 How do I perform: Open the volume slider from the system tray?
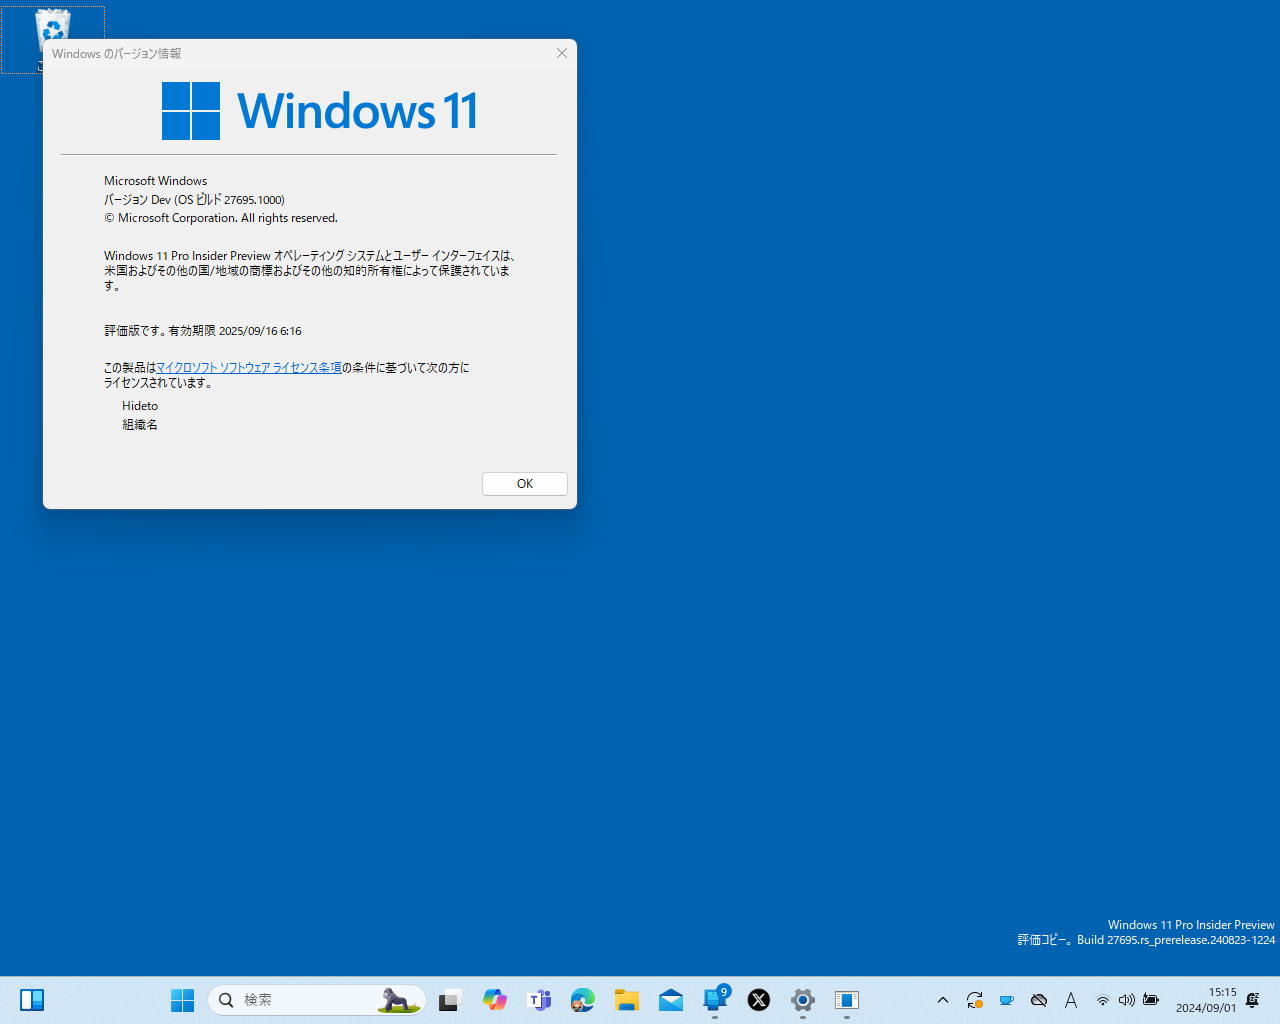1127,1000
